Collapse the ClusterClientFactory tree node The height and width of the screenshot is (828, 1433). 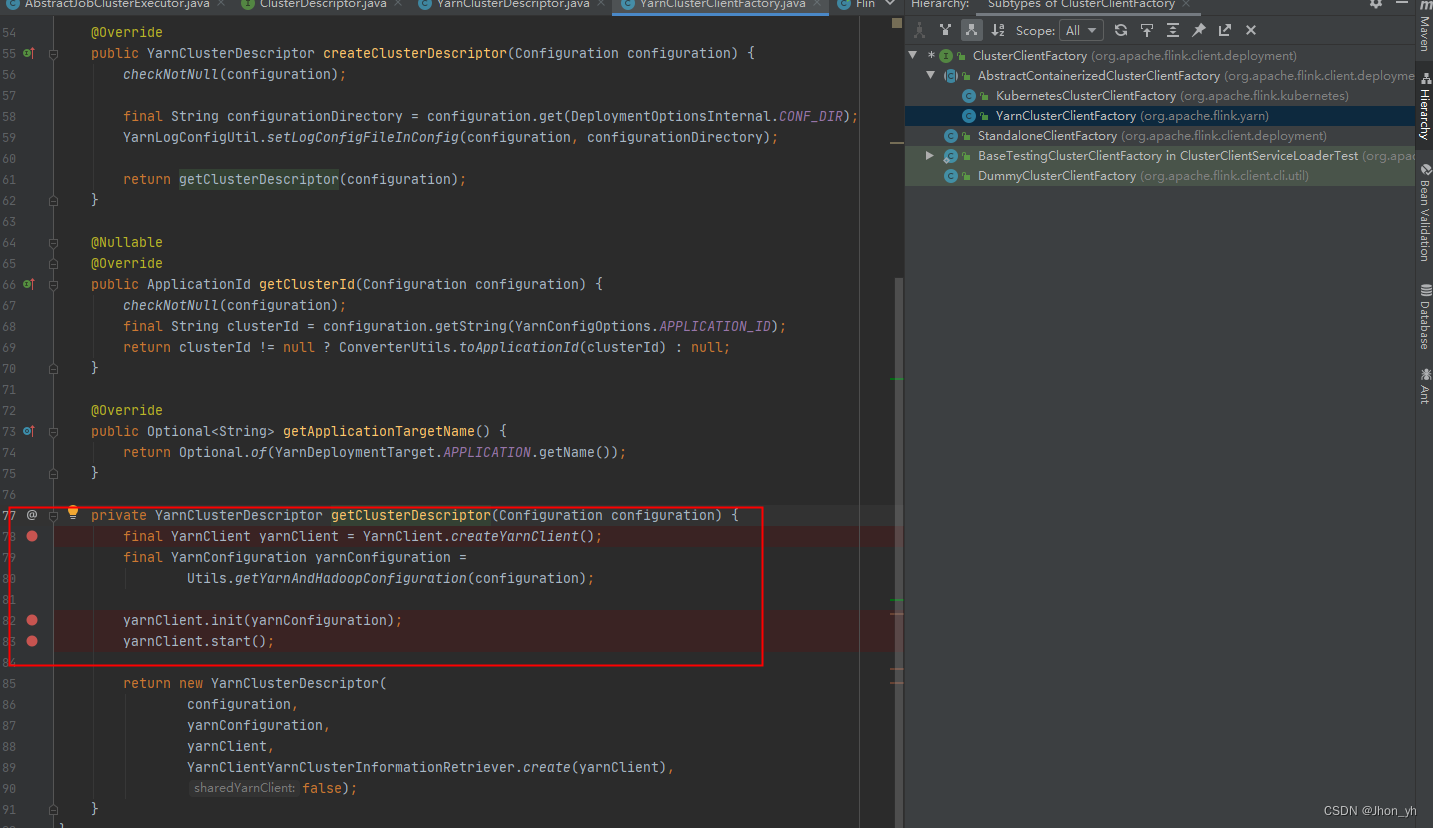click(x=914, y=56)
